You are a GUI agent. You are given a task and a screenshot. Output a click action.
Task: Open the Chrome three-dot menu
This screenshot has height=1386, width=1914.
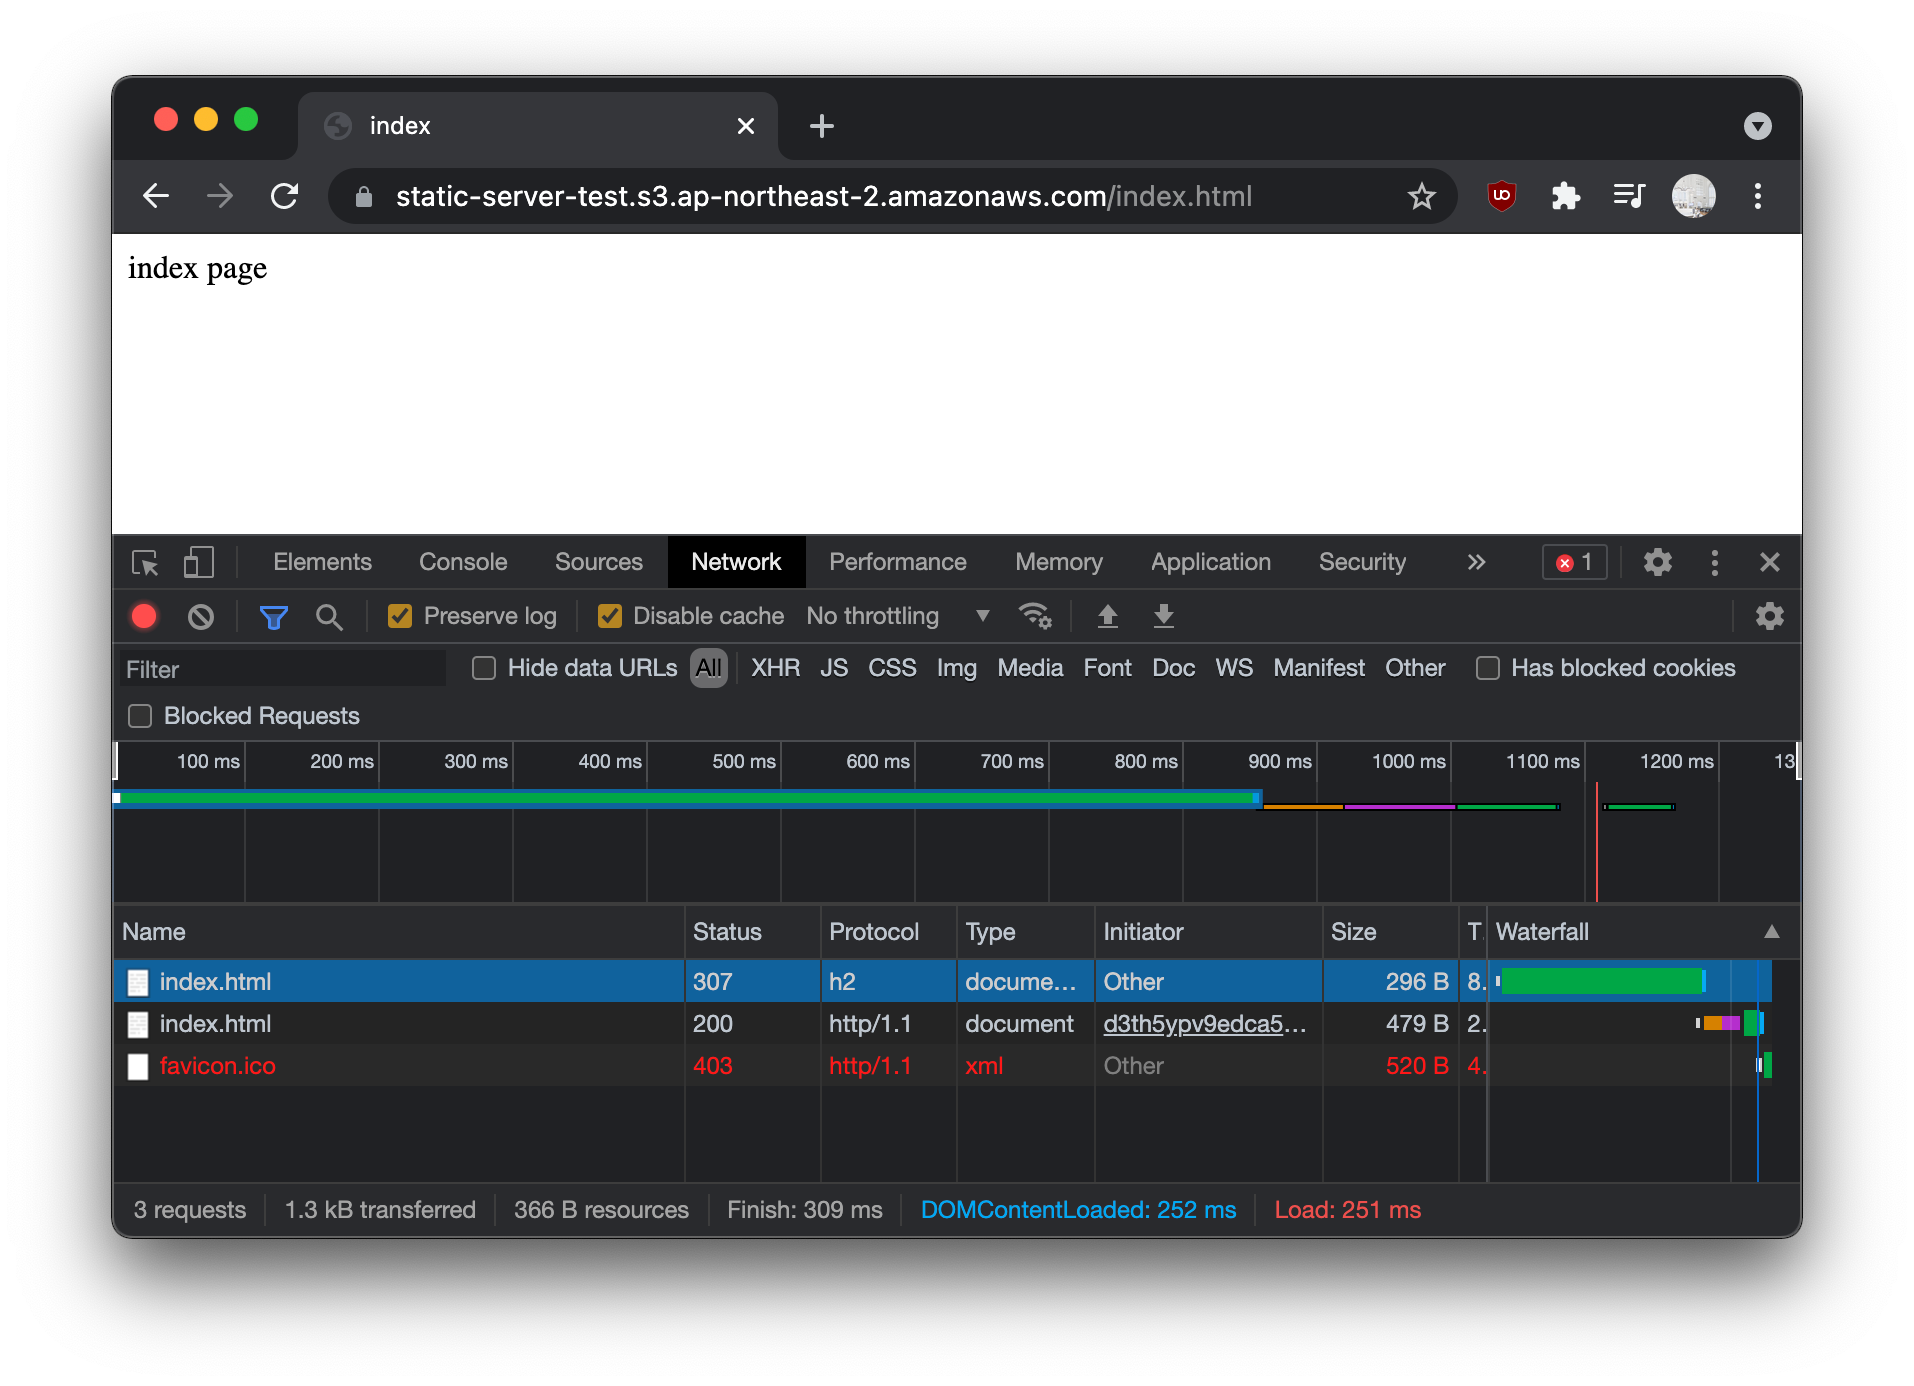click(x=1757, y=196)
